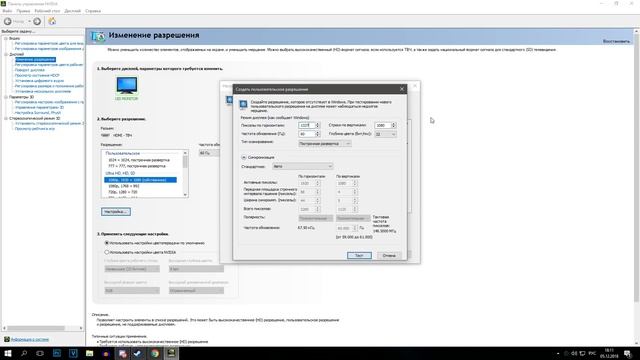
Task: Open taskbar Search magnifier
Action: click(x=24, y=353)
